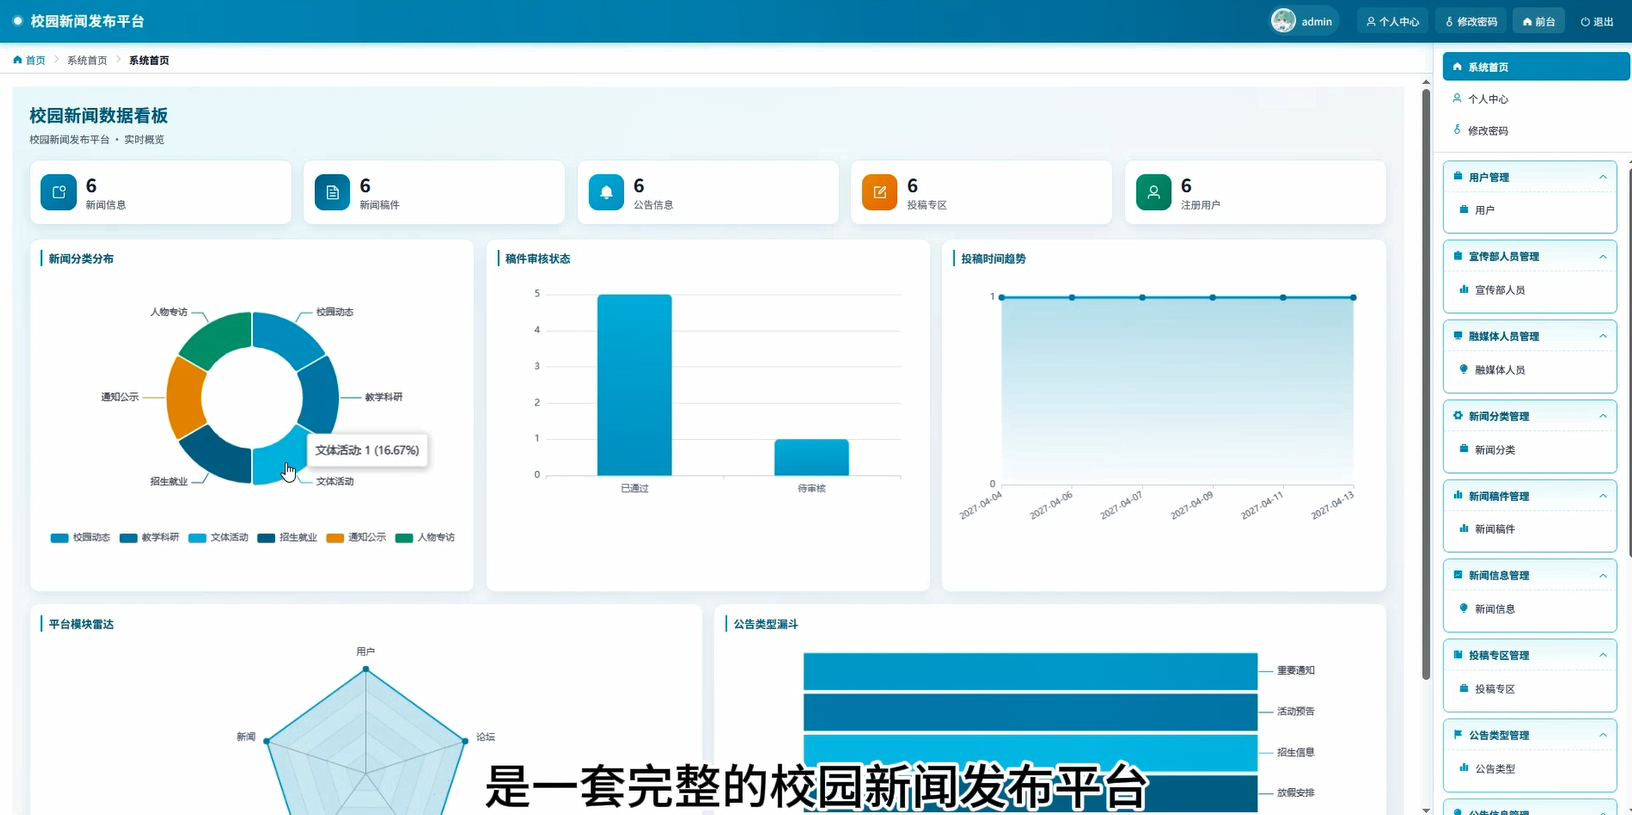Image resolution: width=1632 pixels, height=815 pixels.
Task: Click the 校园新闻数据看板 heading
Action: point(99,116)
